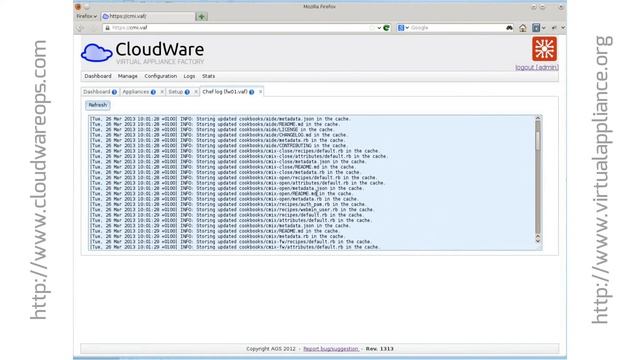Image resolution: width=640 pixels, height=360 pixels.
Task: Click the Report bug/suggestion link
Action: (331, 349)
